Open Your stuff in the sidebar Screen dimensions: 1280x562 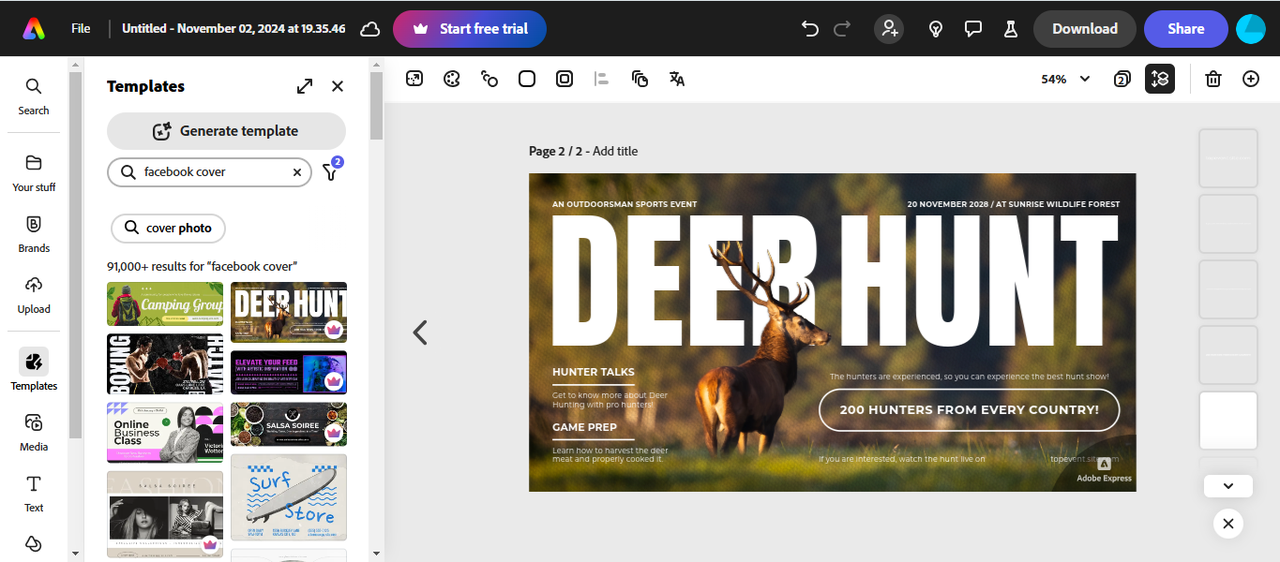tap(34, 173)
